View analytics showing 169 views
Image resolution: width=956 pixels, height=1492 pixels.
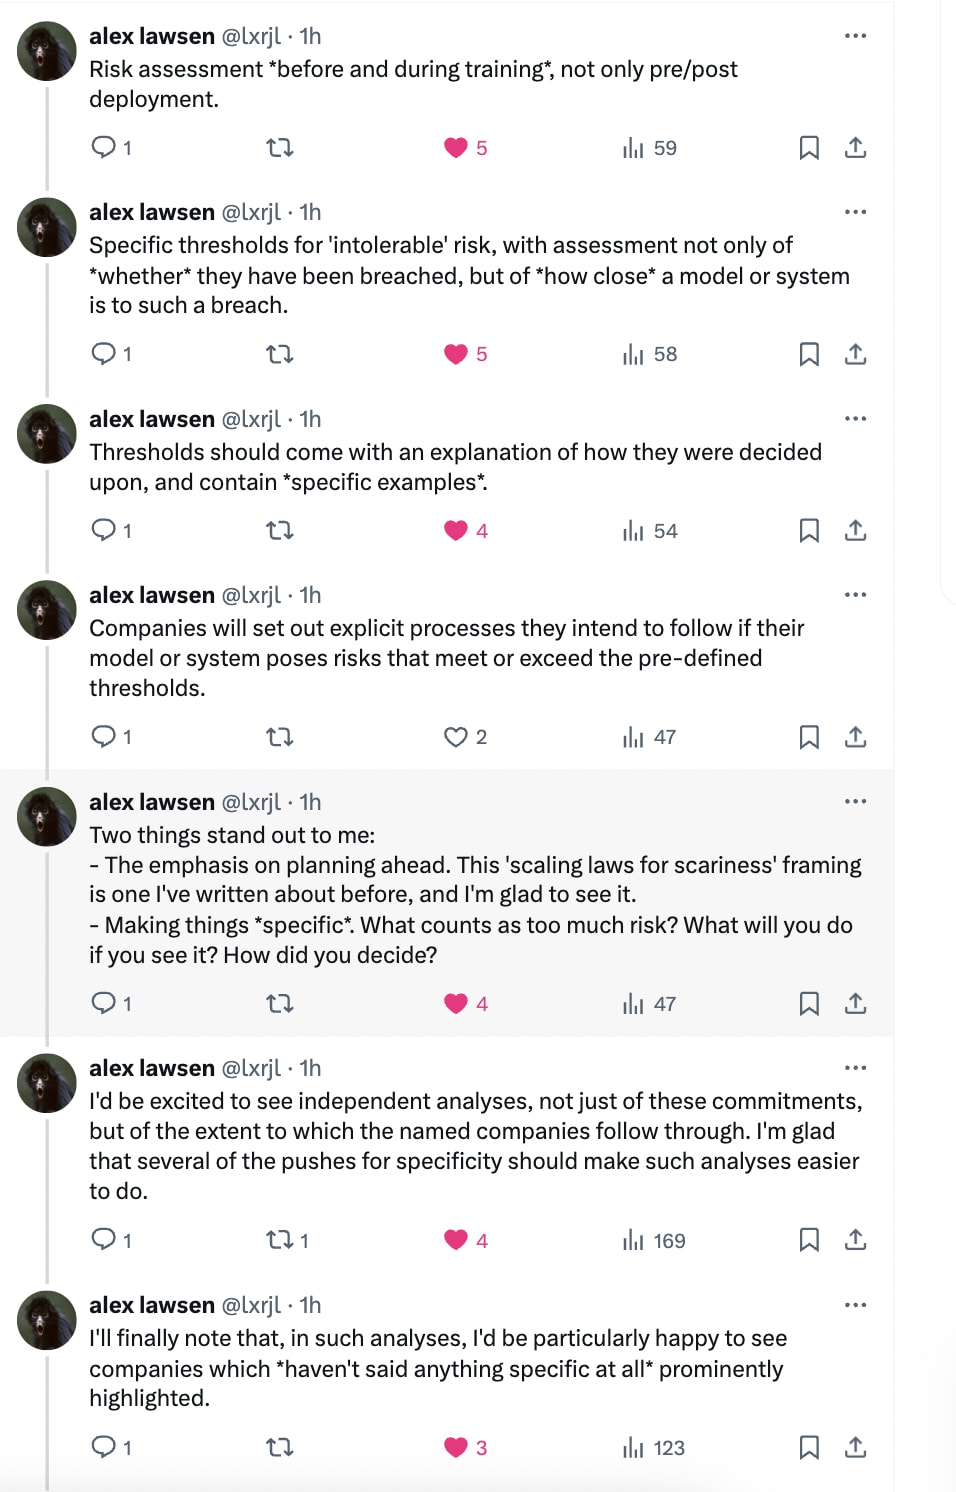pyautogui.click(x=654, y=1241)
